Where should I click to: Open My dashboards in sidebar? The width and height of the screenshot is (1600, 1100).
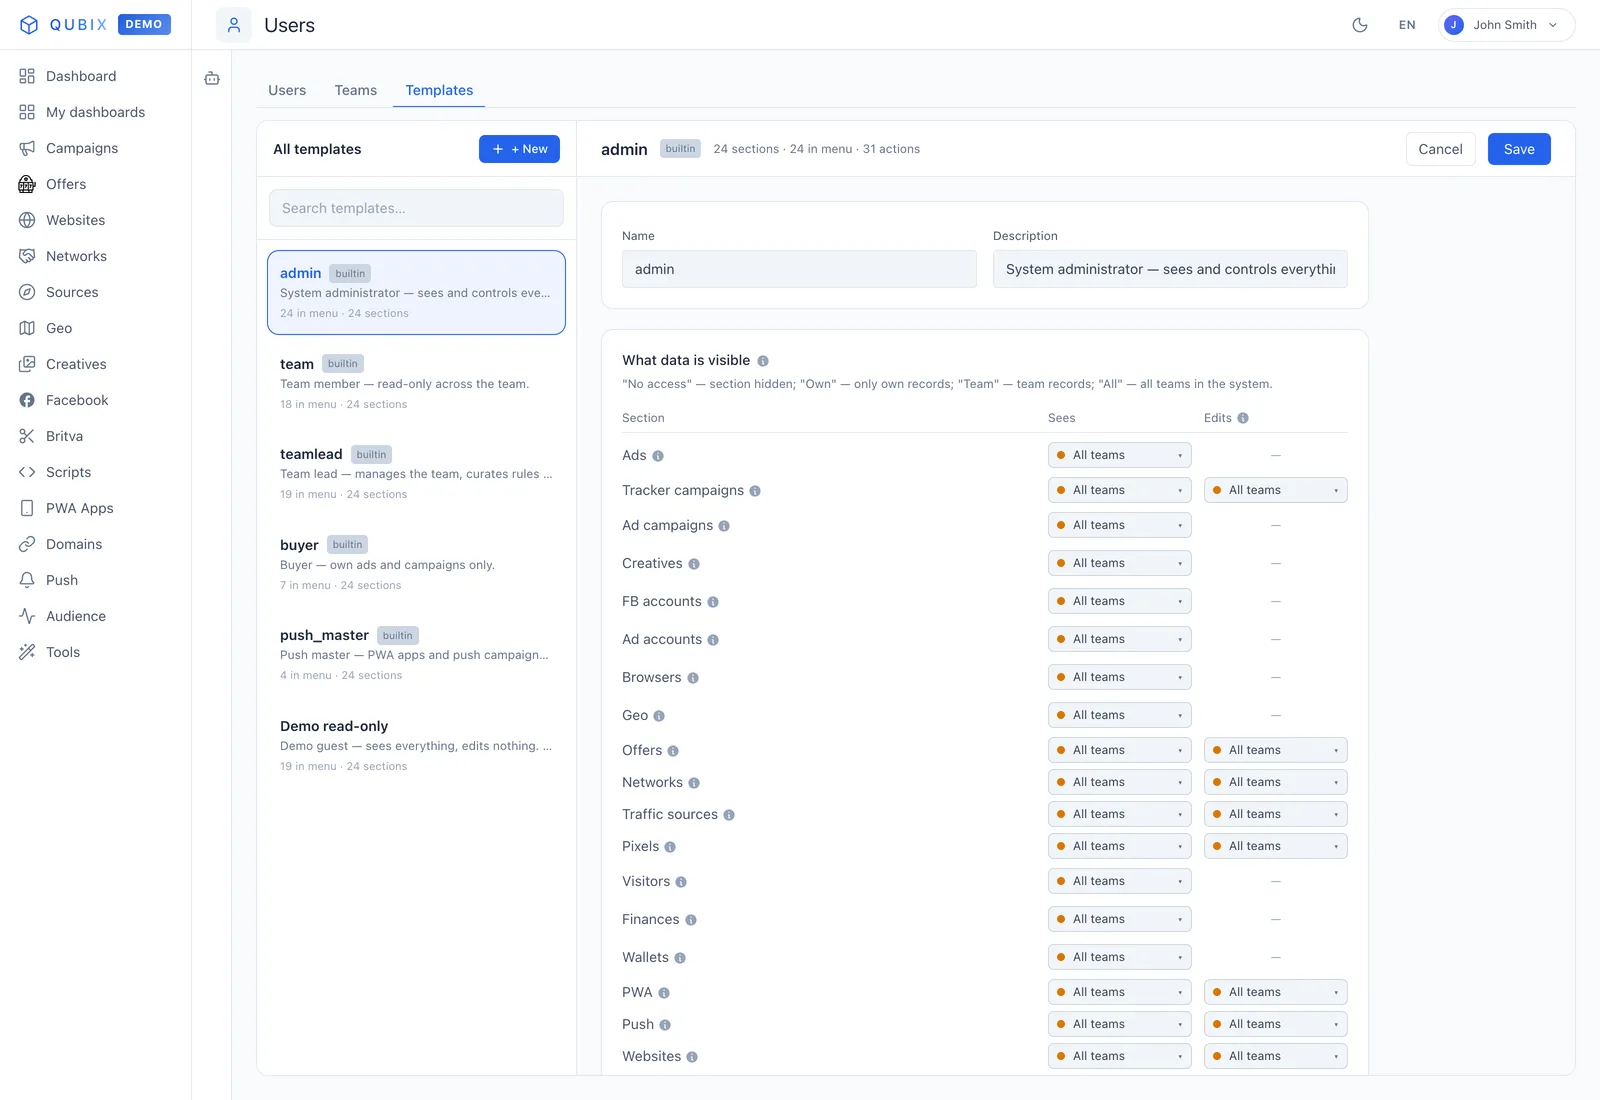point(95,112)
